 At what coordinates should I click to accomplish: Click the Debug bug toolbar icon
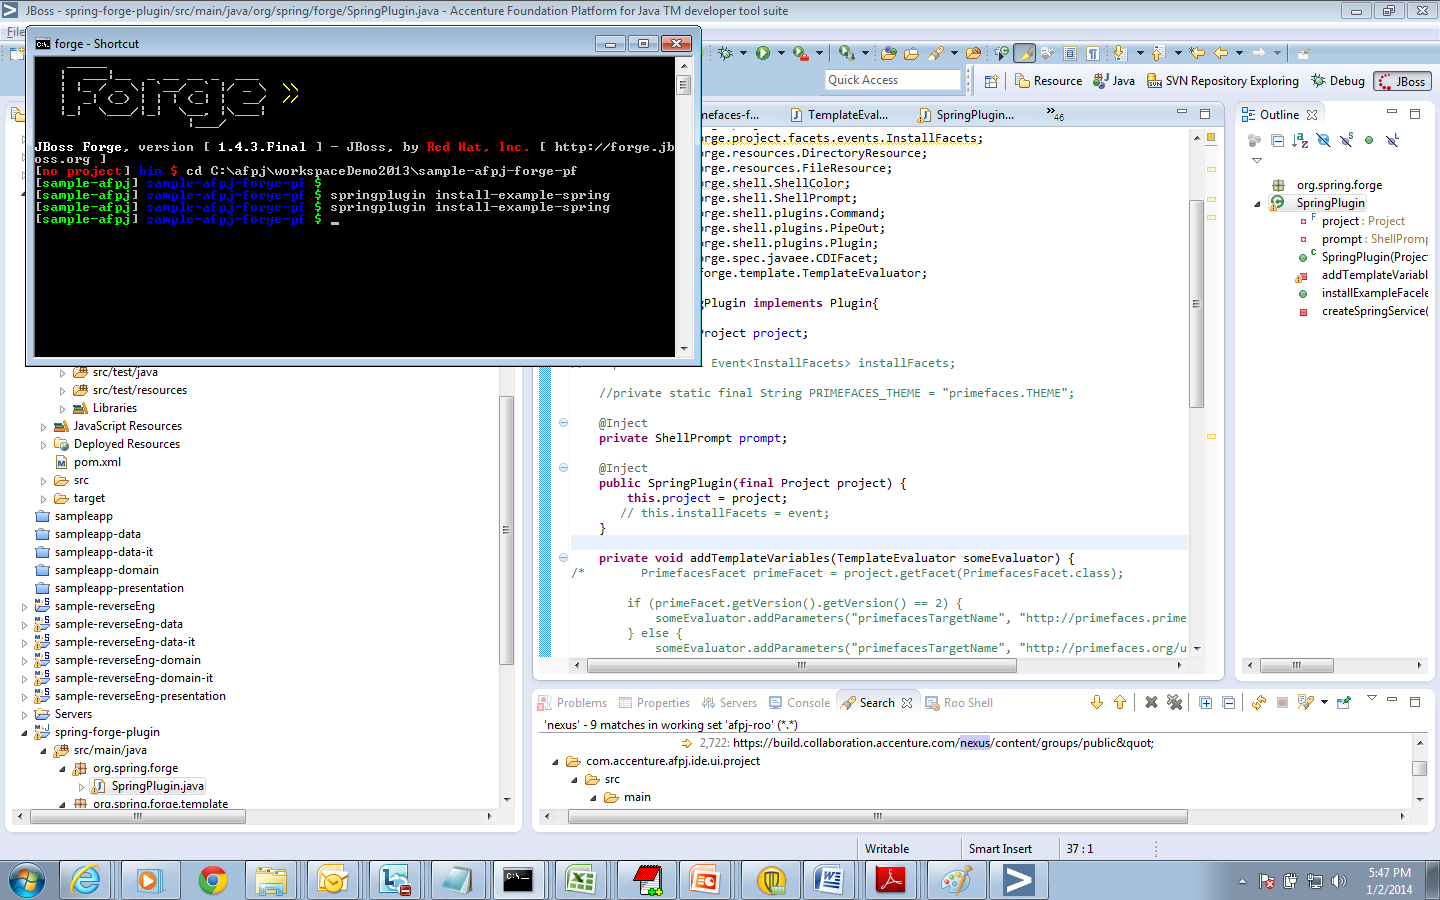pos(725,53)
